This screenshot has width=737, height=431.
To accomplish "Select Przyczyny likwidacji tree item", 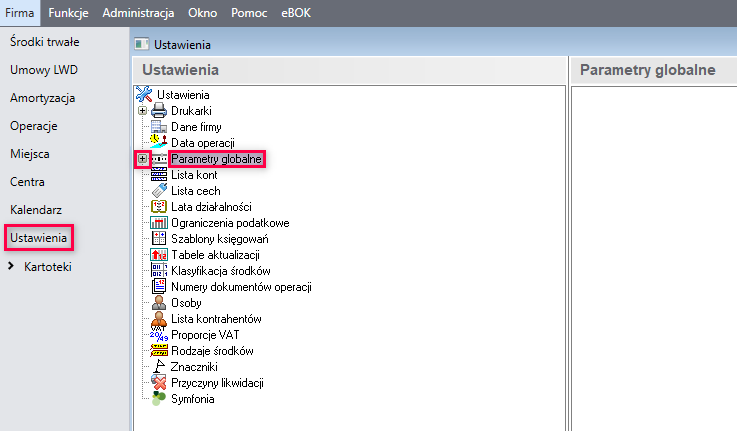I will coord(217,383).
